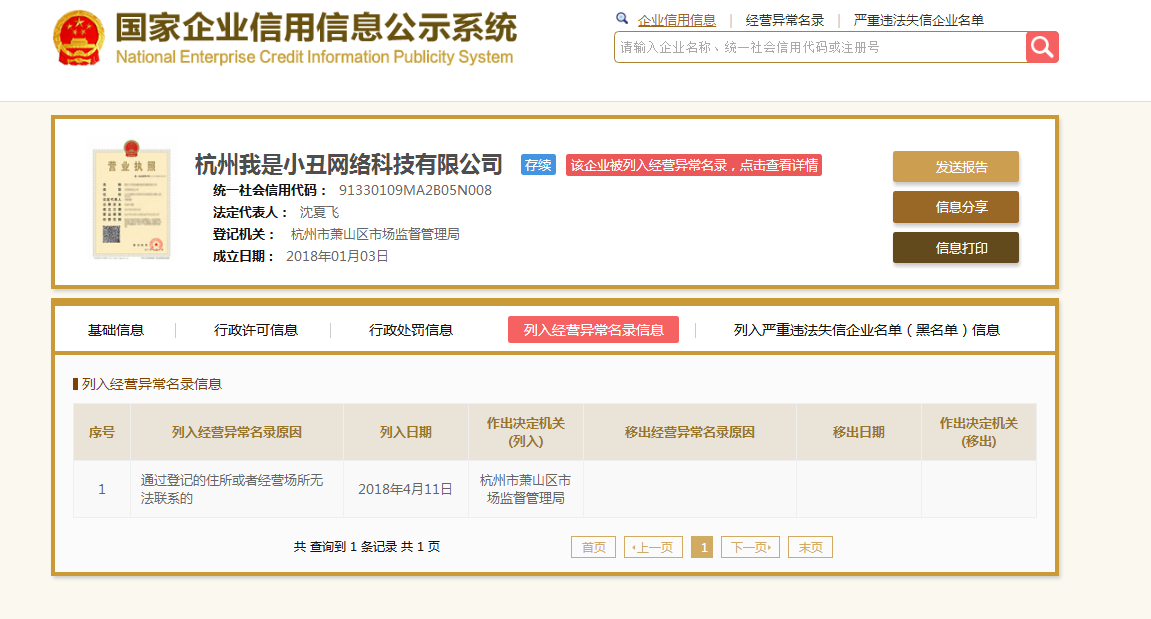Click the 列入日期 column header
The image size is (1151, 619).
coord(405,432)
